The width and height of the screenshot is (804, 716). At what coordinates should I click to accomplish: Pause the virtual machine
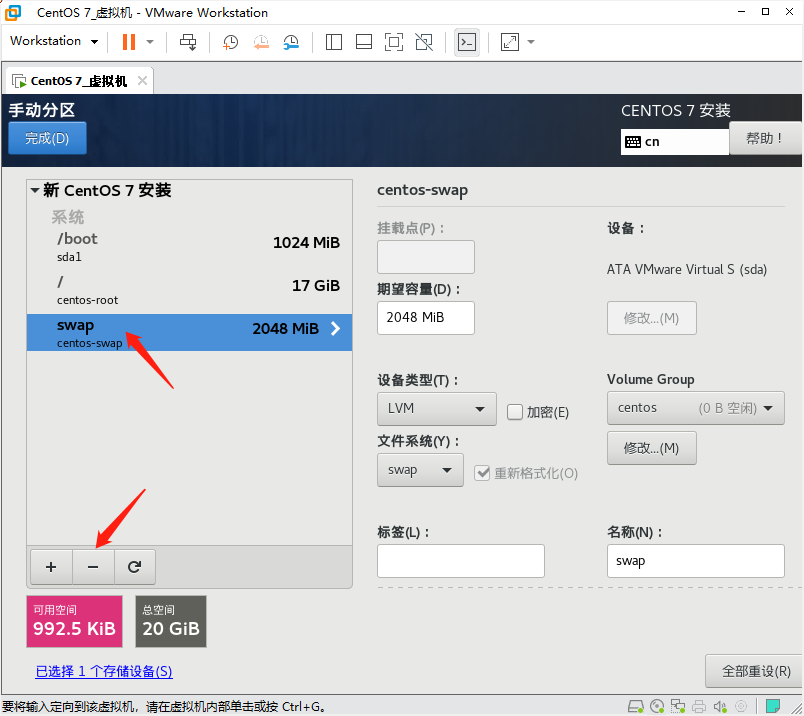[x=129, y=42]
